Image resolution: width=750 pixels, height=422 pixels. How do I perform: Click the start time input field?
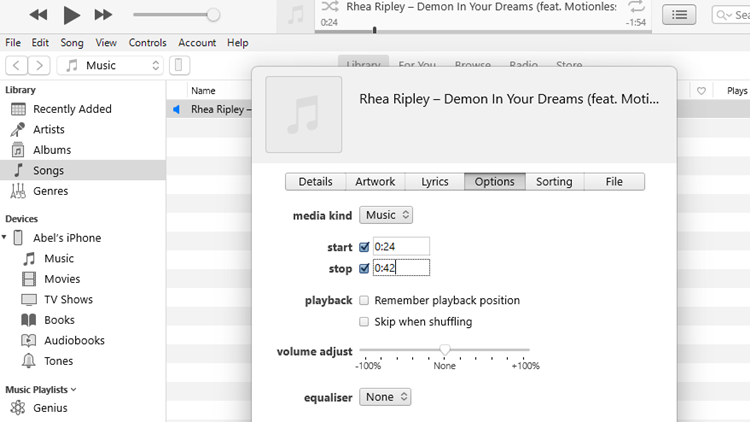point(401,246)
